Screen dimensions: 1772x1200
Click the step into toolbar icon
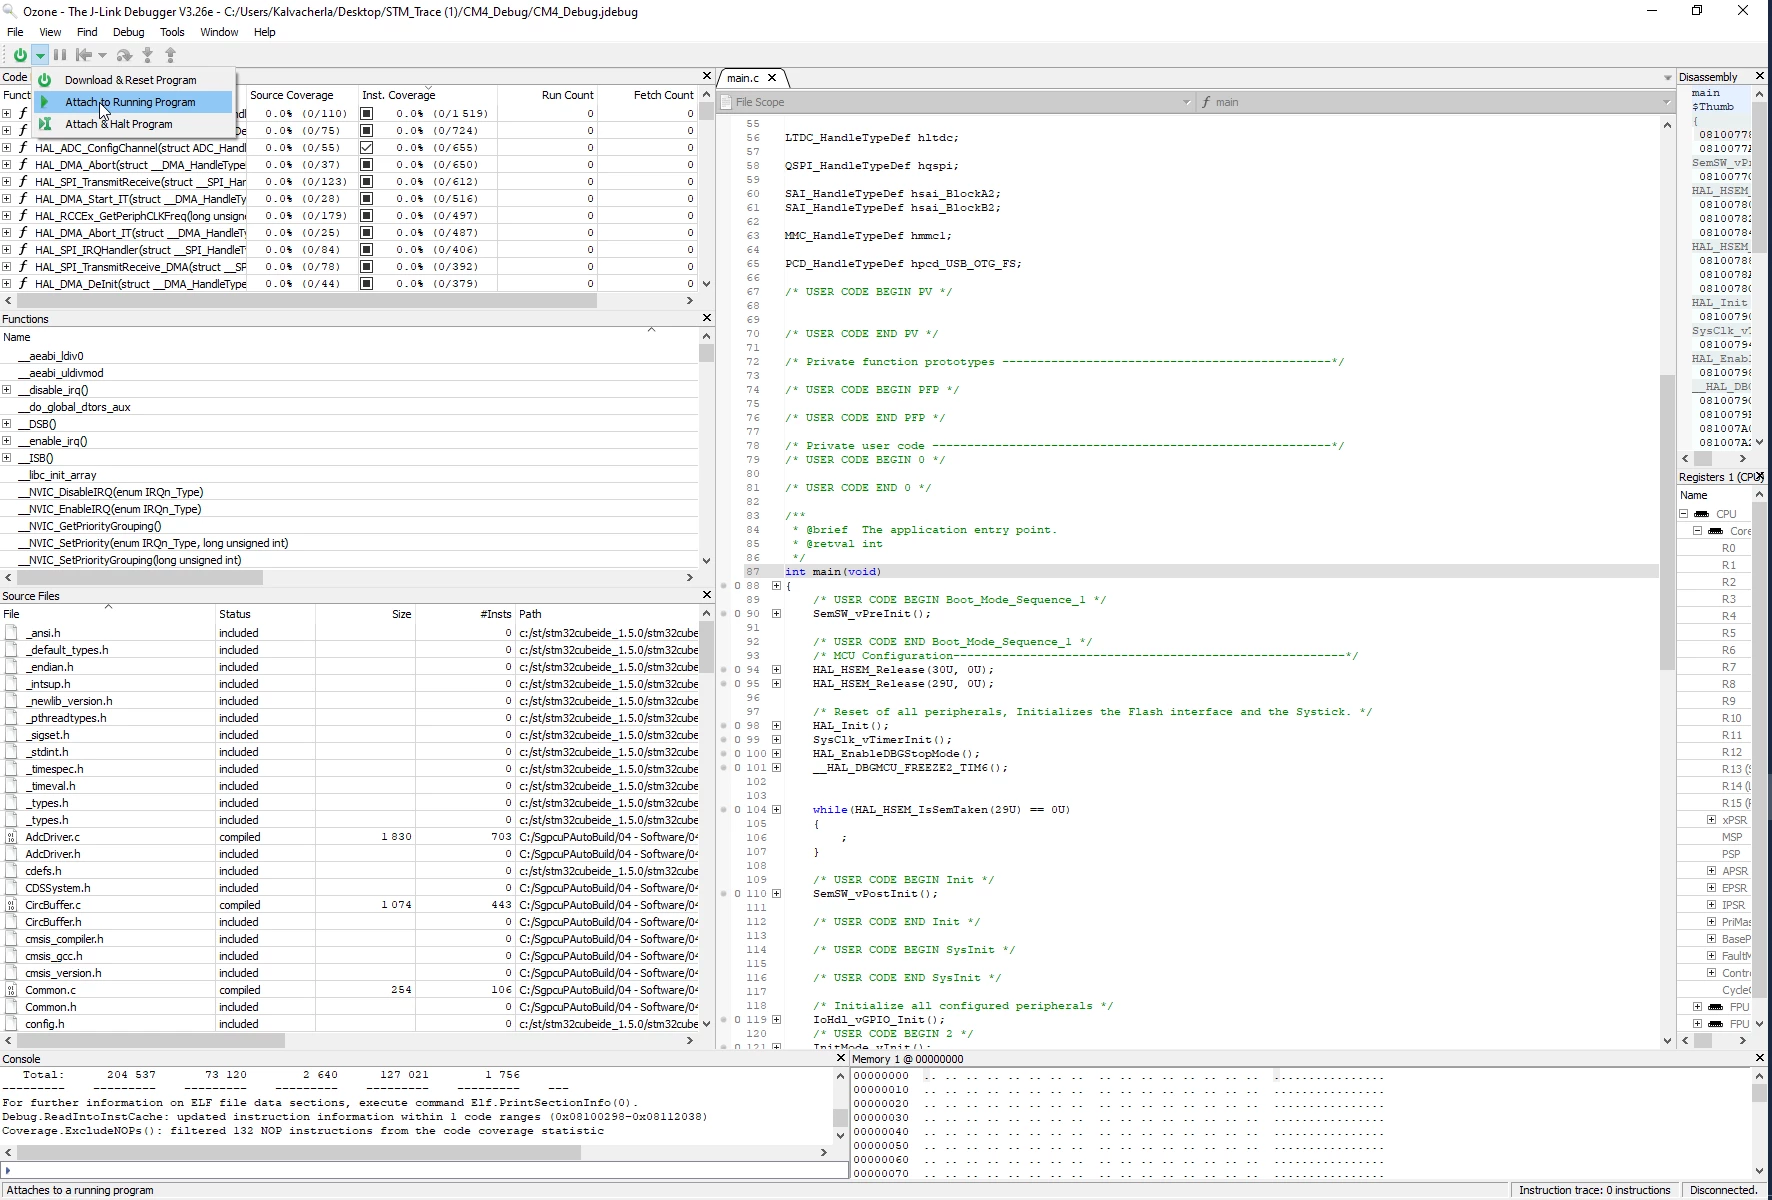148,55
